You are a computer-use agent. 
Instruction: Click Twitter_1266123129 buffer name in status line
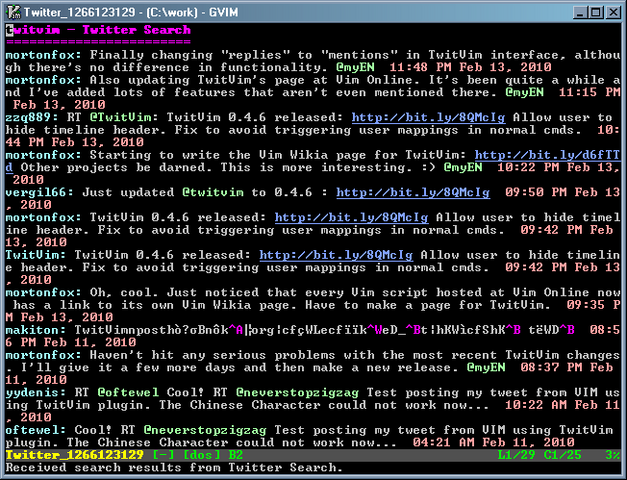(x=74, y=455)
